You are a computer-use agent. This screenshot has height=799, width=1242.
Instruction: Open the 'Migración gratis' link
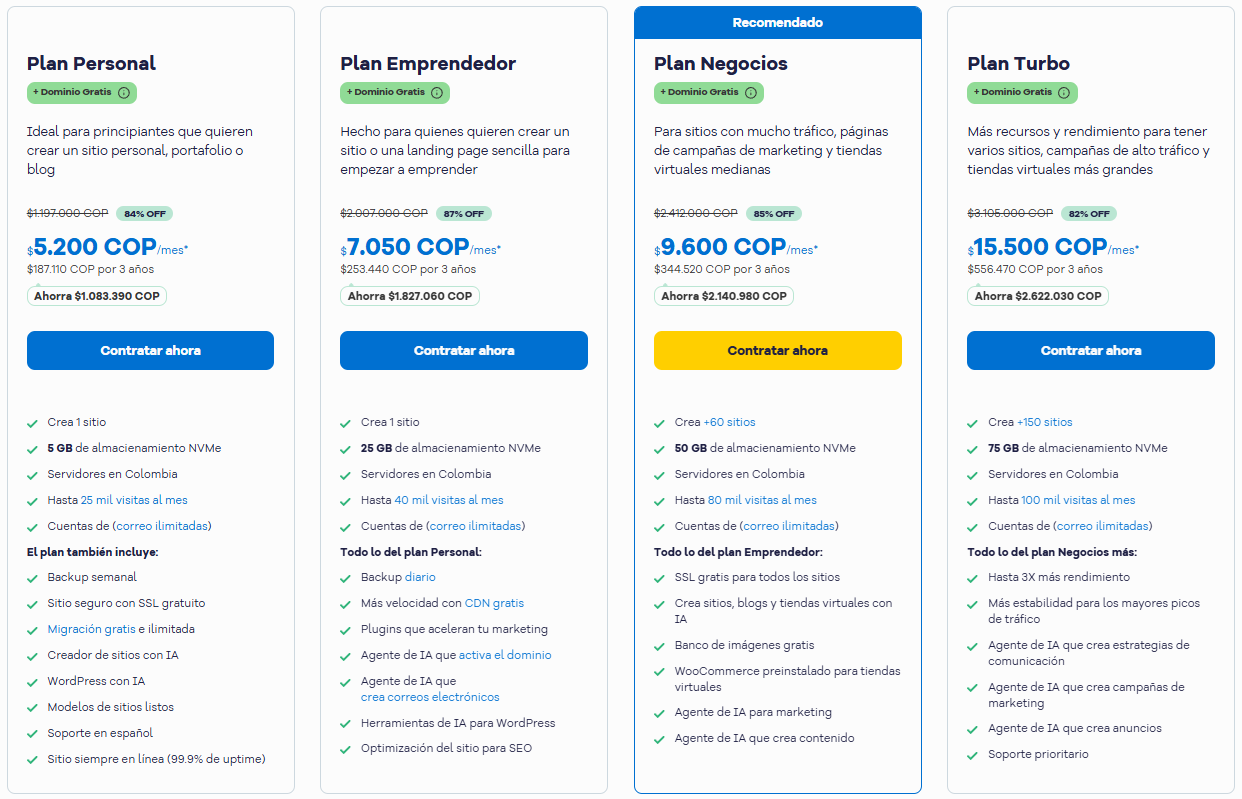click(90, 629)
